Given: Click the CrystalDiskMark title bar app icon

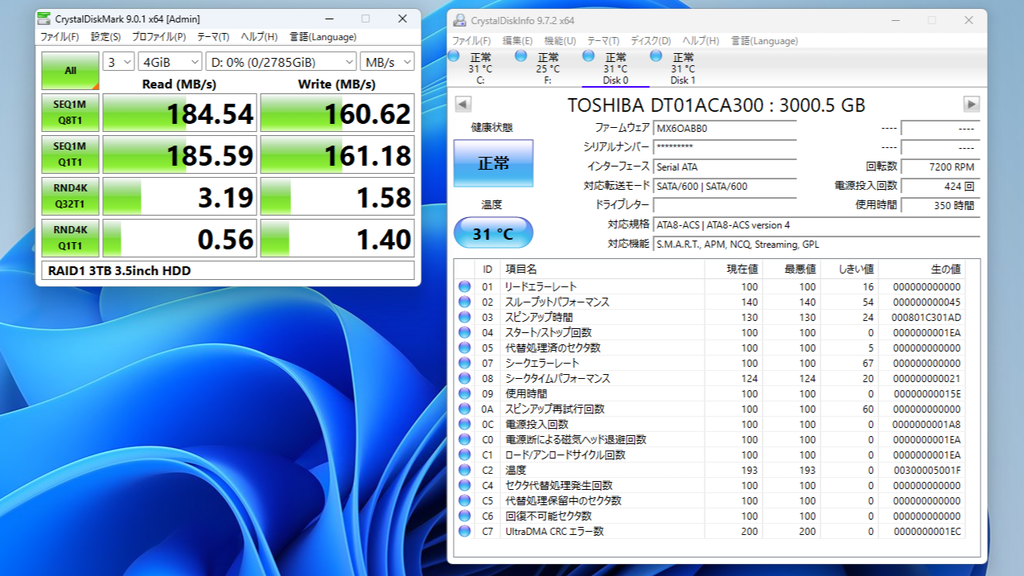Looking at the screenshot, I should tap(44, 19).
